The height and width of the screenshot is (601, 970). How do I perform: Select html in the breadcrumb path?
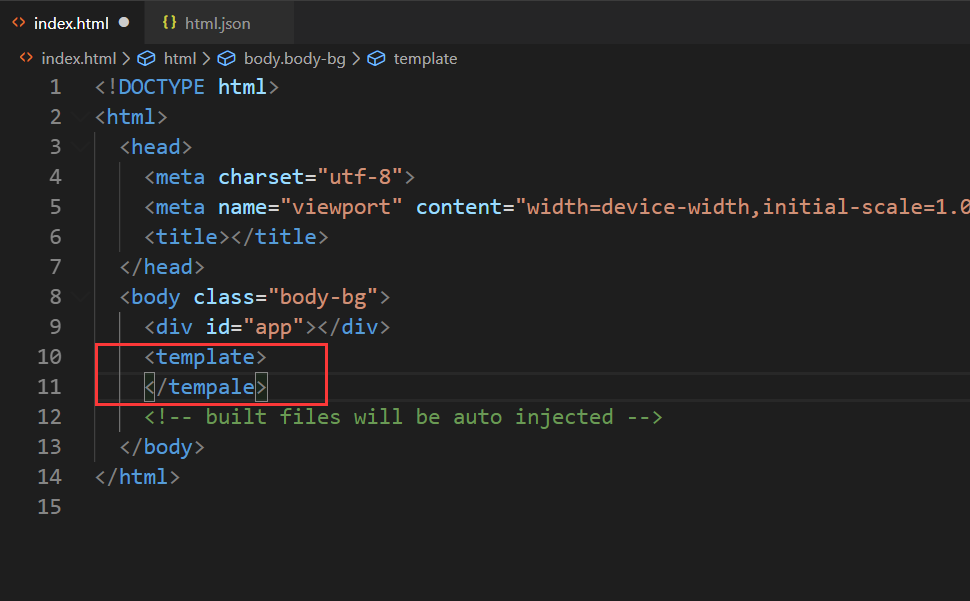[179, 59]
